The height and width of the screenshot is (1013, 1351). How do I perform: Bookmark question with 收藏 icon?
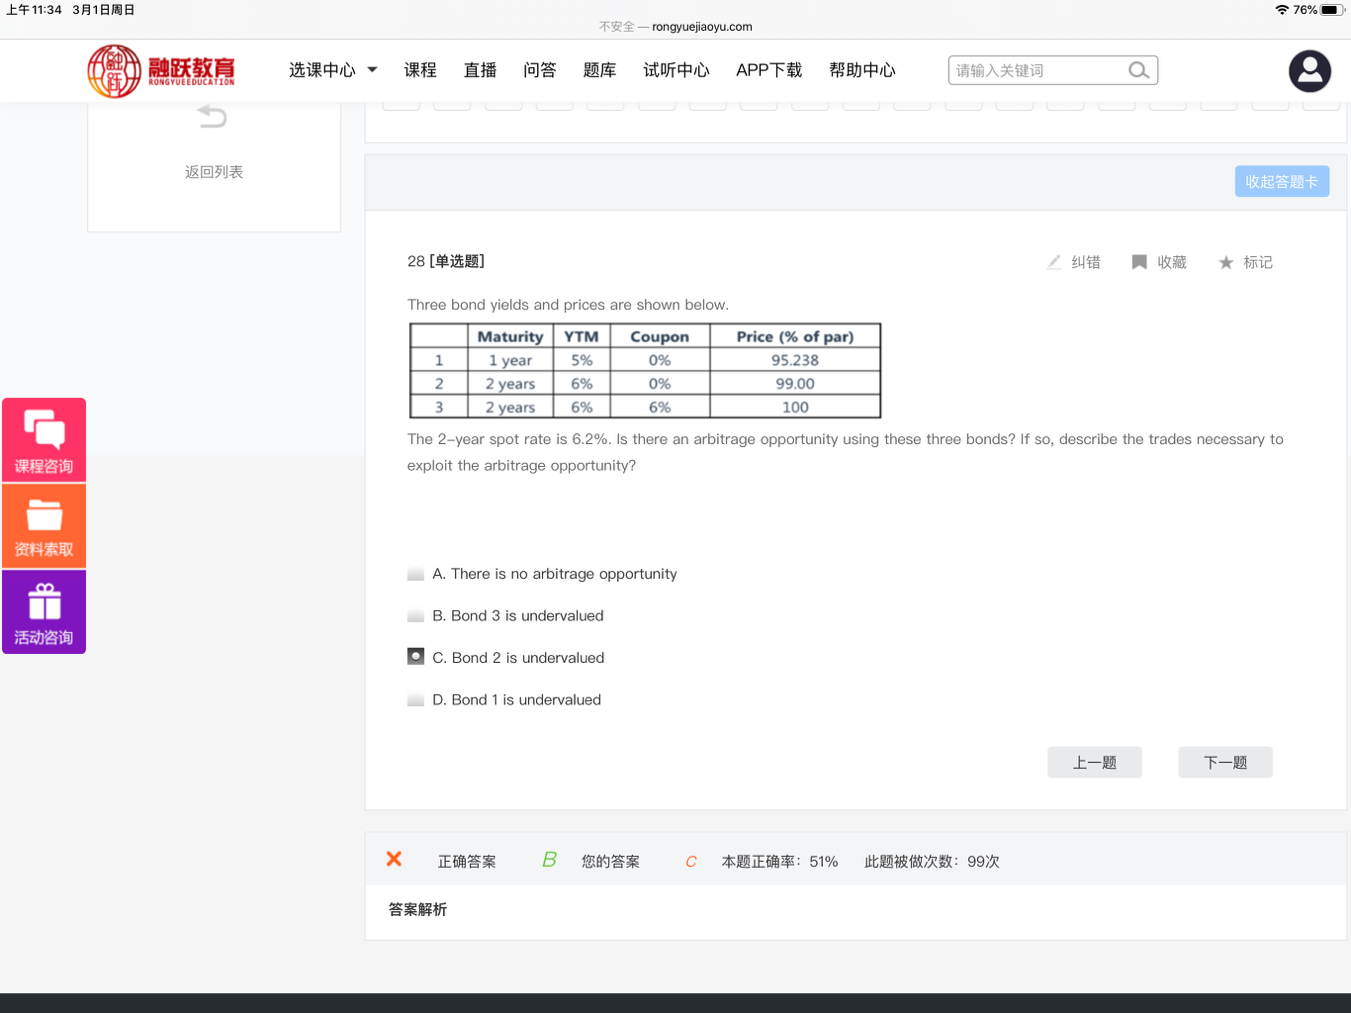(x=1139, y=262)
